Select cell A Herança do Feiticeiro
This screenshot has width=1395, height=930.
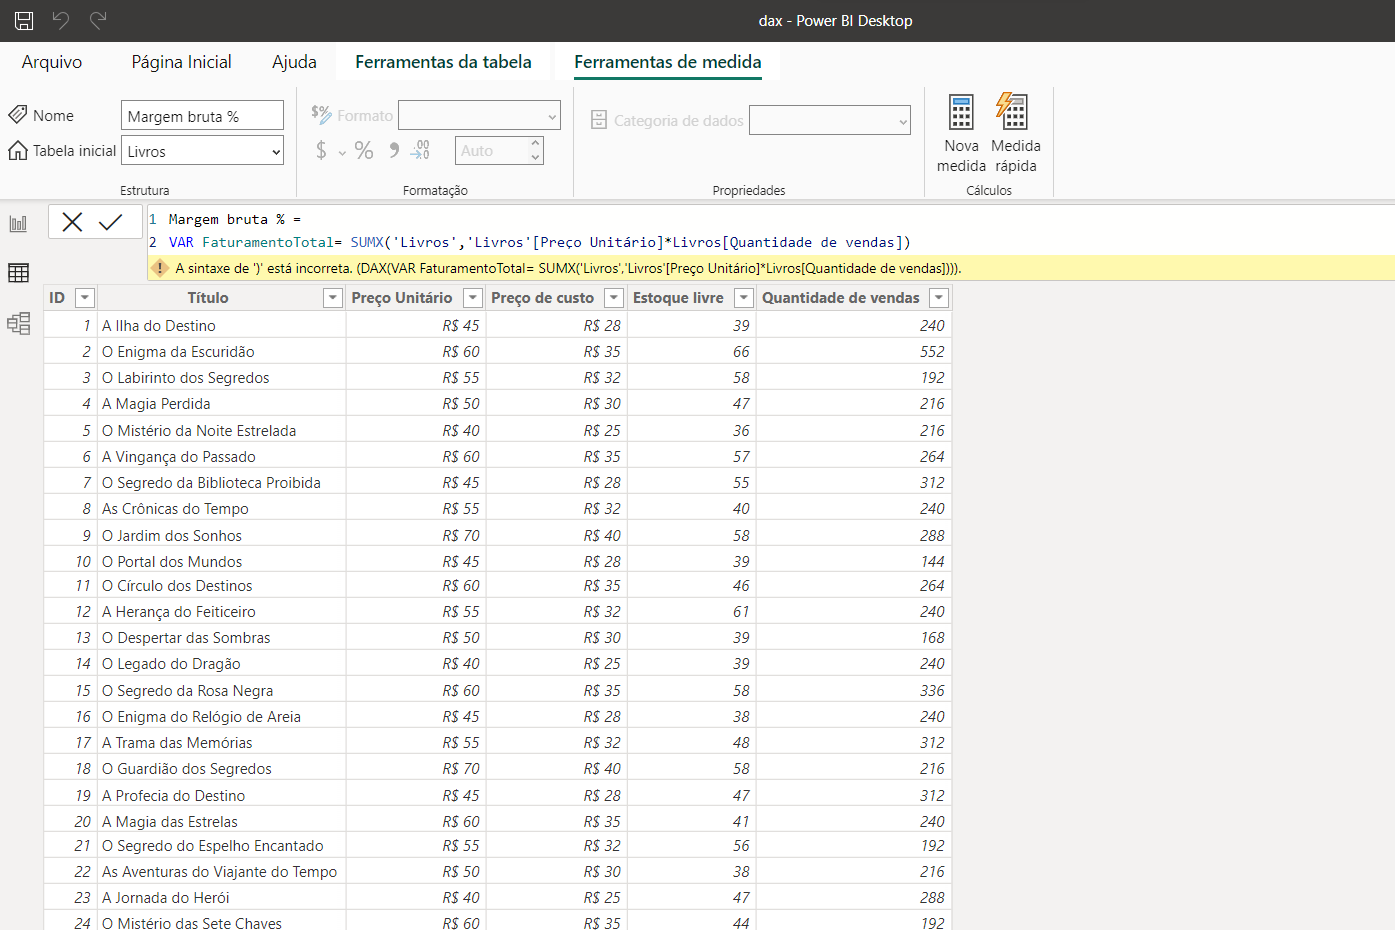coord(221,612)
